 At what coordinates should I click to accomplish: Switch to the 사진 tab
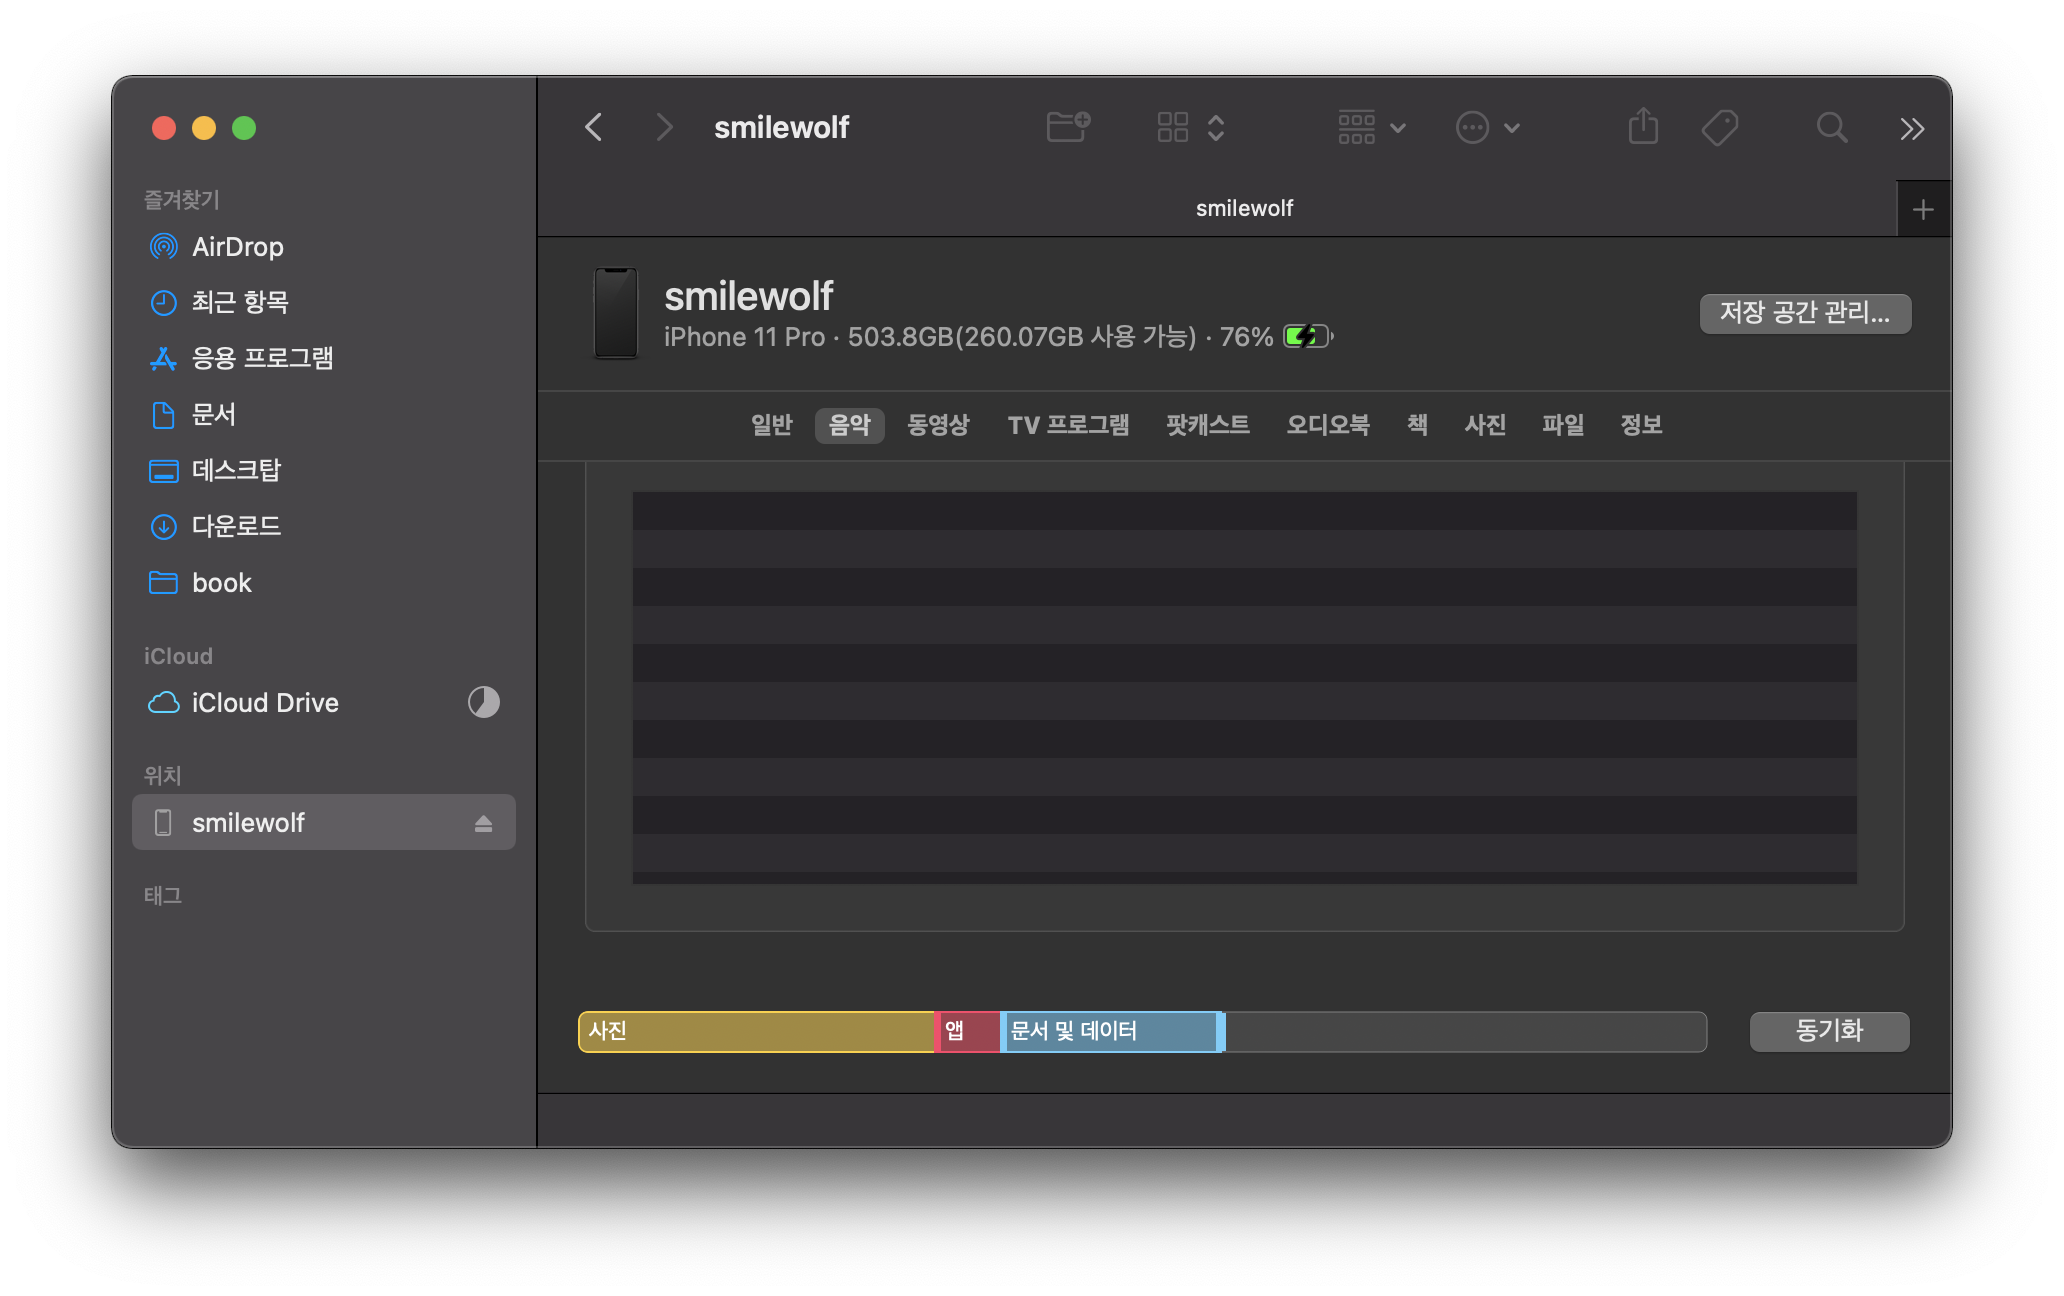1485,425
